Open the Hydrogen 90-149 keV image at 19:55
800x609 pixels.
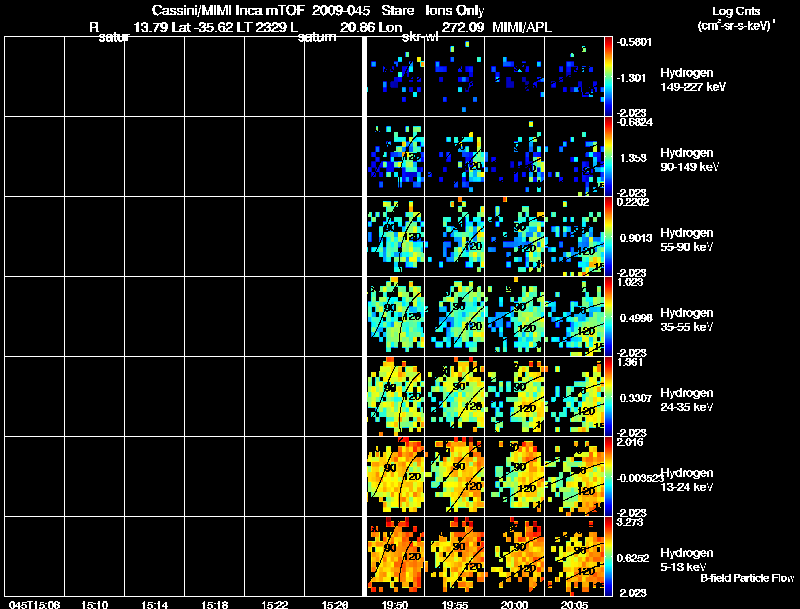[x=455, y=157]
